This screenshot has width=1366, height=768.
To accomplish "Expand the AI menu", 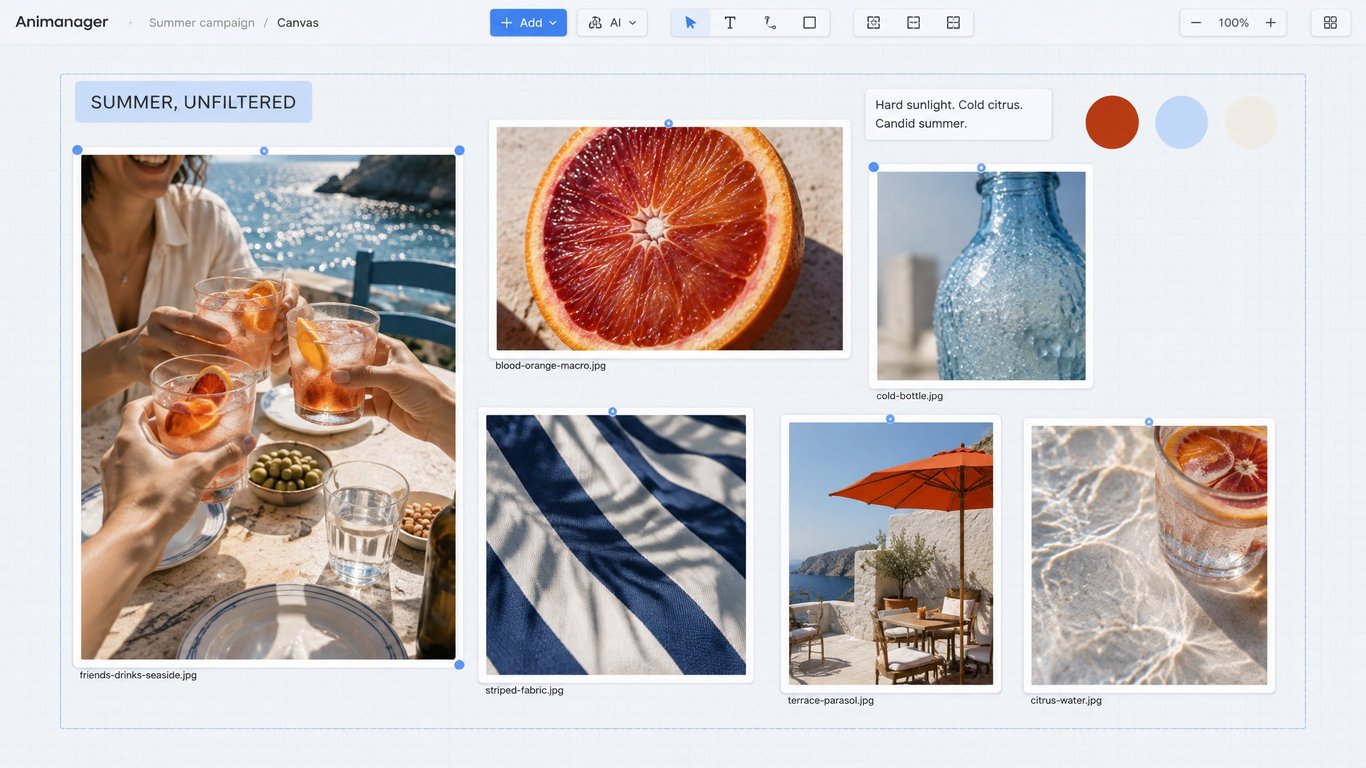I will (612, 23).
